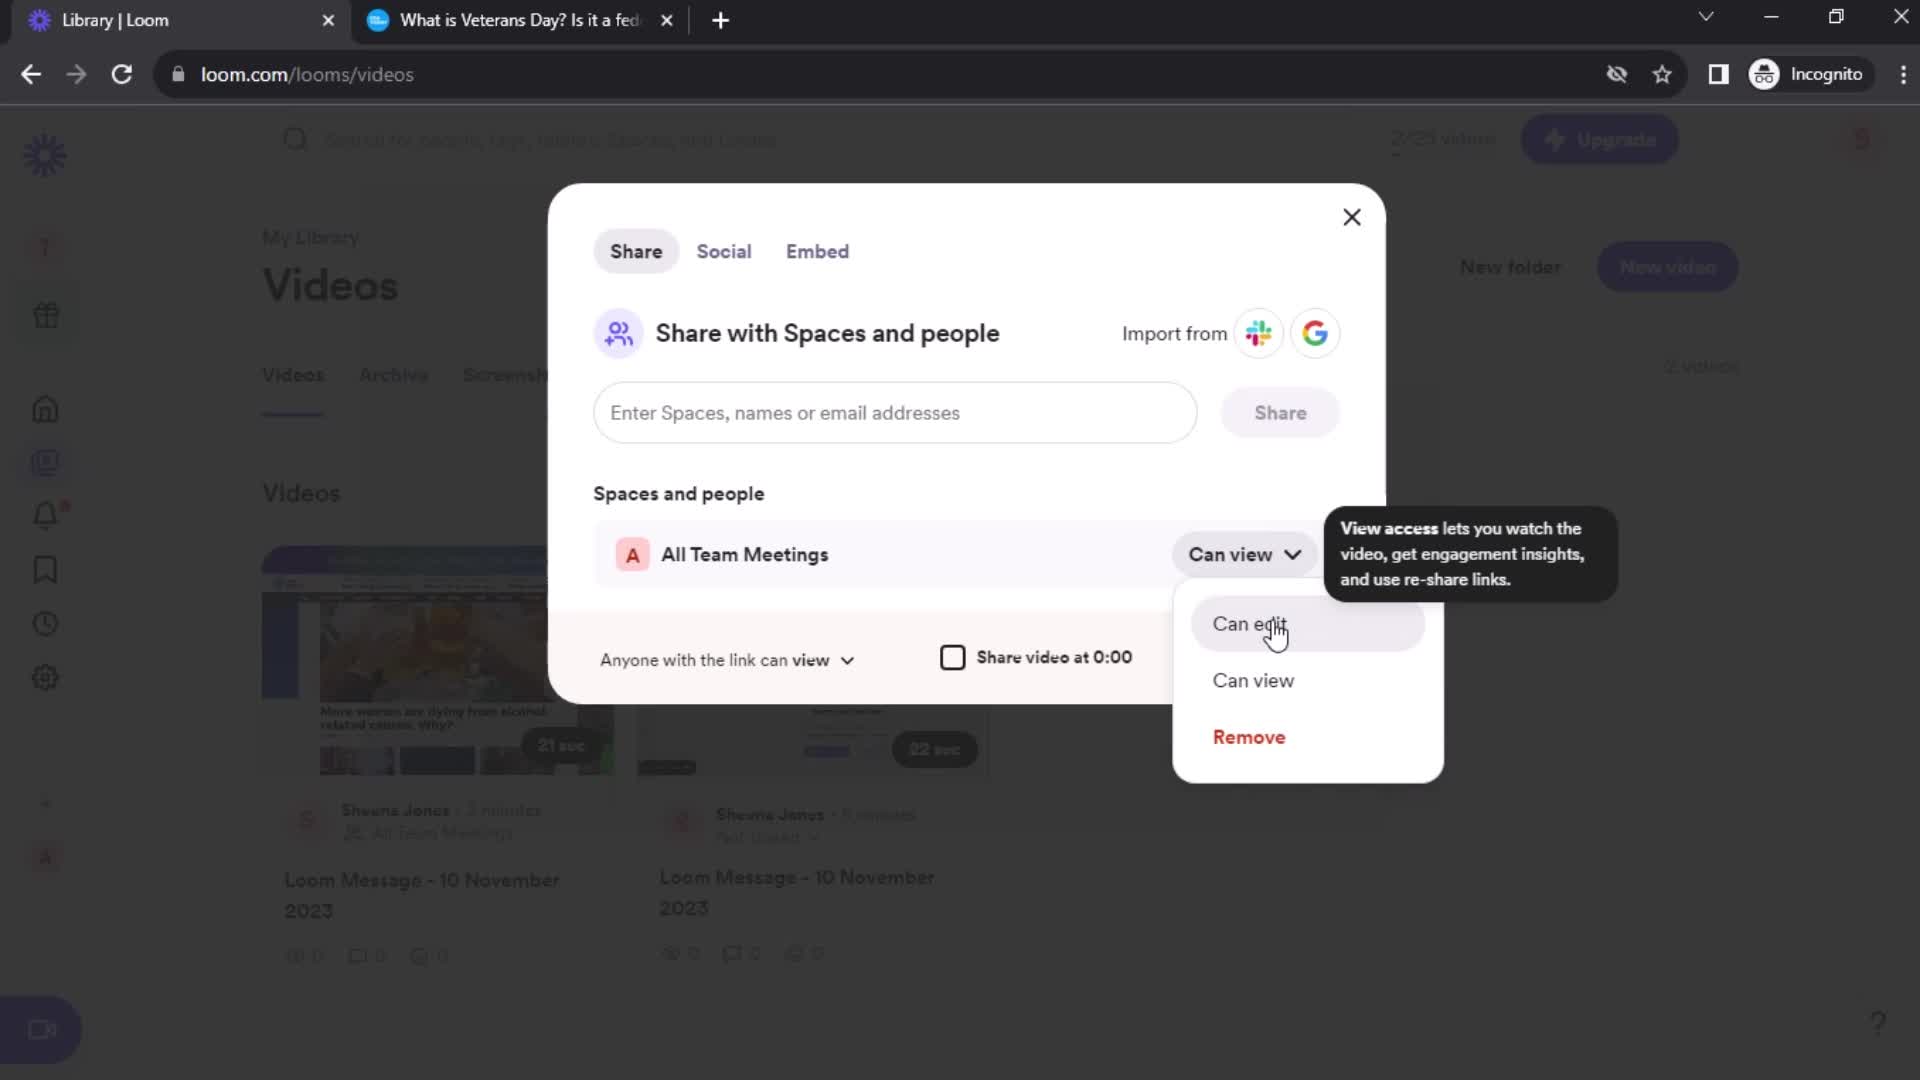Enable Can edit permission for All Team Meetings
This screenshot has height=1080, width=1920.
click(x=1249, y=622)
